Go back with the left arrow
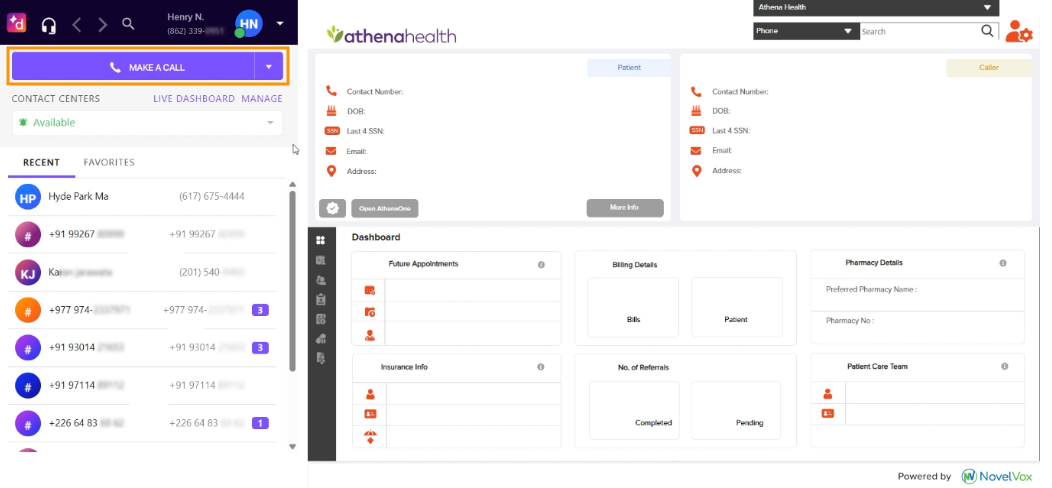1052x488 pixels. (x=76, y=25)
